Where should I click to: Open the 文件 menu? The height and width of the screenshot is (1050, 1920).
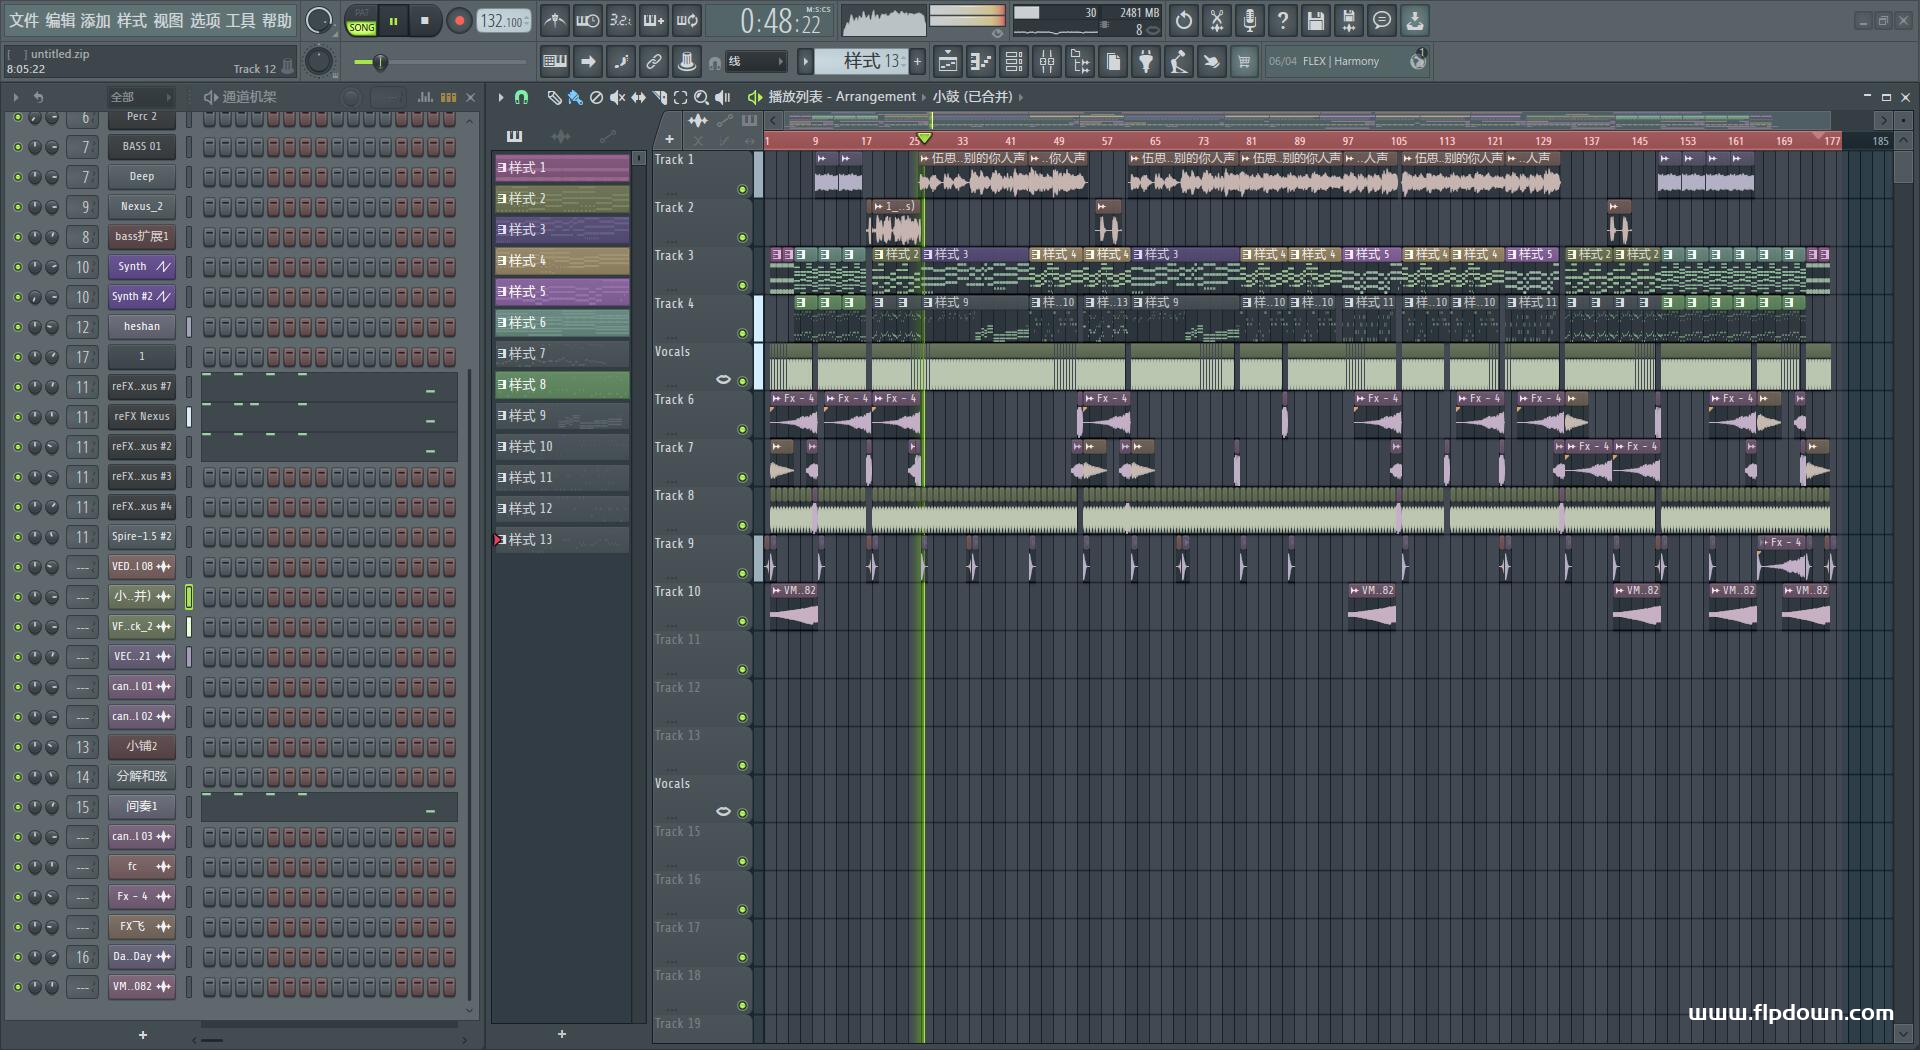[24, 20]
